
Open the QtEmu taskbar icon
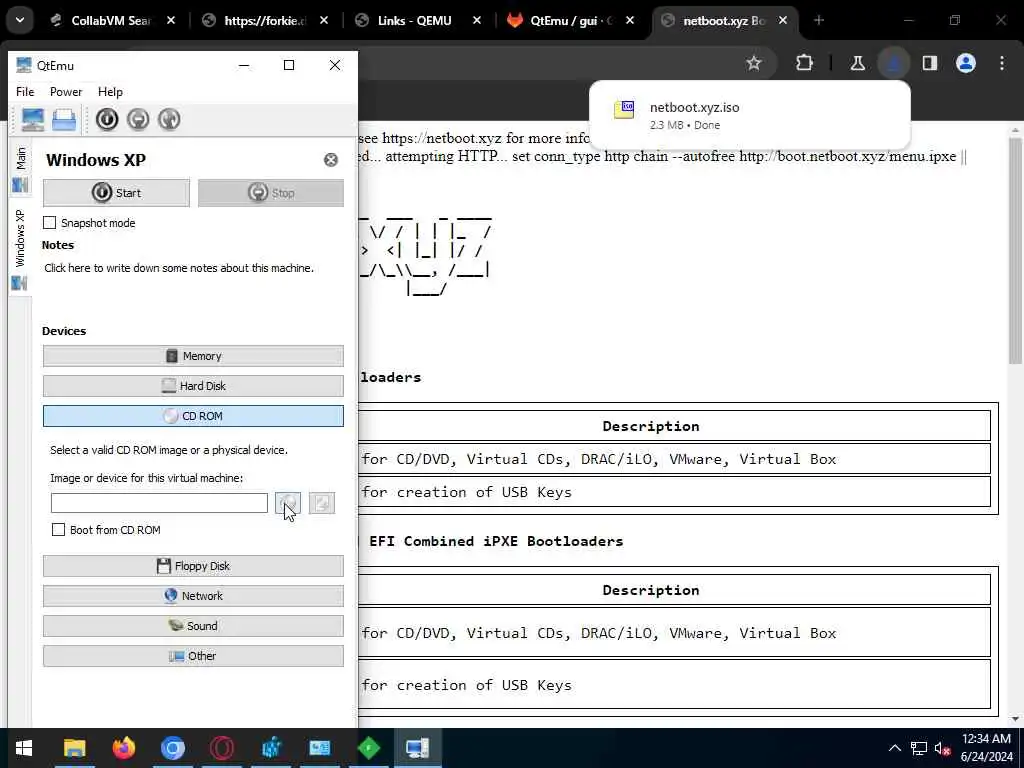point(417,748)
